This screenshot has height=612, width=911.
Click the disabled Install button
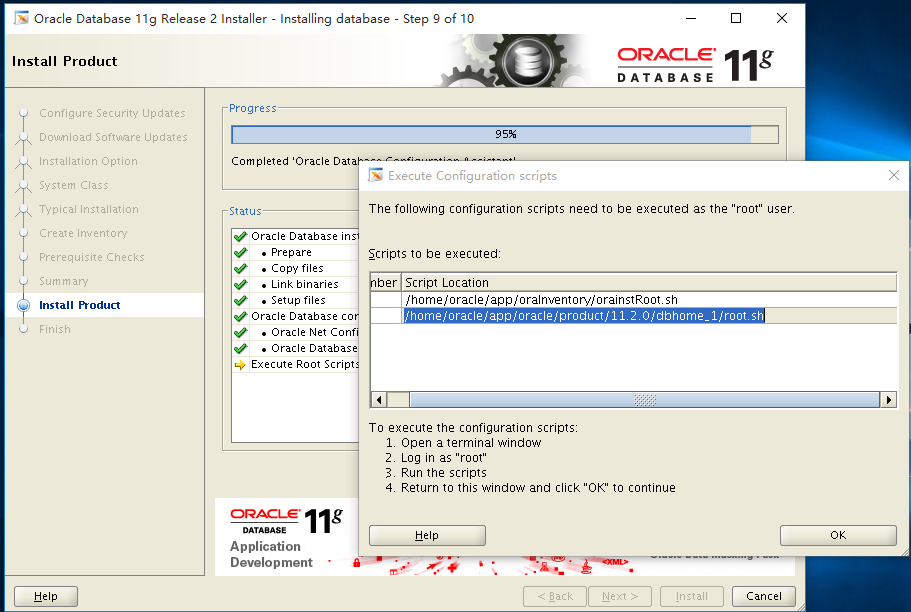(x=691, y=596)
